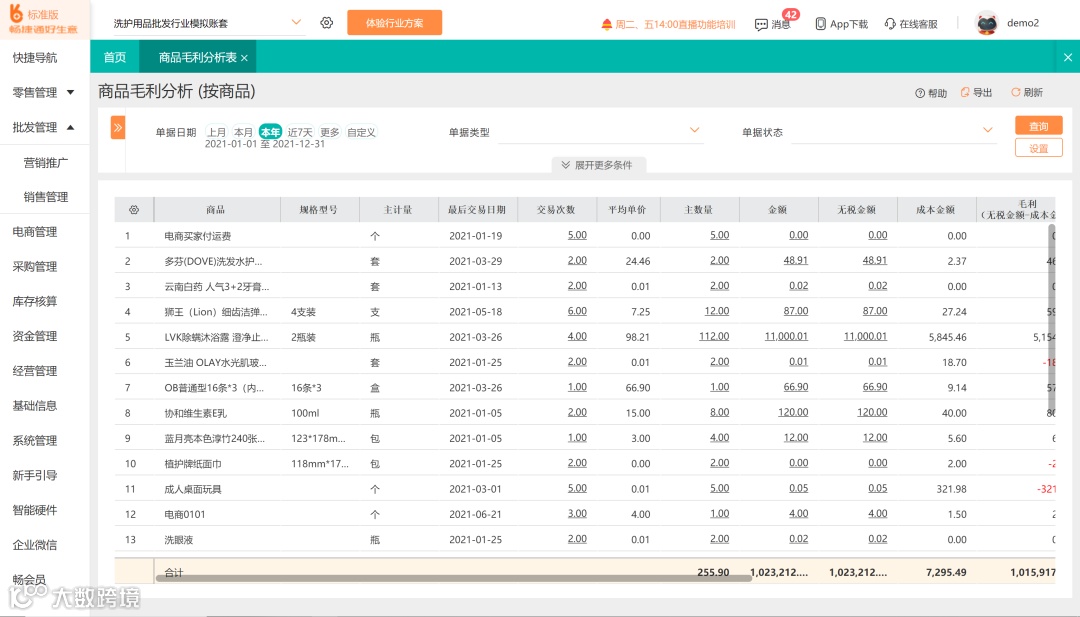Open the messages chat icon
The height and width of the screenshot is (617, 1080).
click(x=761, y=24)
